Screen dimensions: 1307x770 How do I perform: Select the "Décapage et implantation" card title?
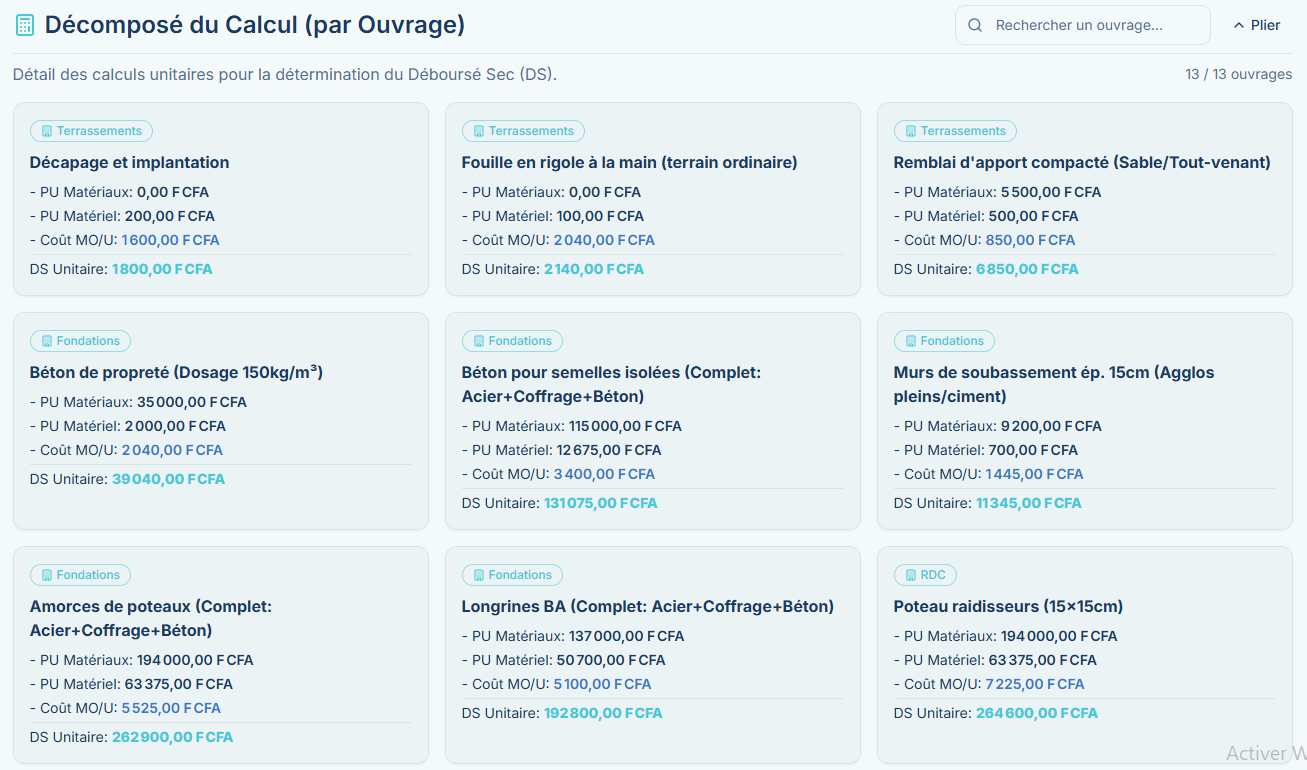click(130, 162)
